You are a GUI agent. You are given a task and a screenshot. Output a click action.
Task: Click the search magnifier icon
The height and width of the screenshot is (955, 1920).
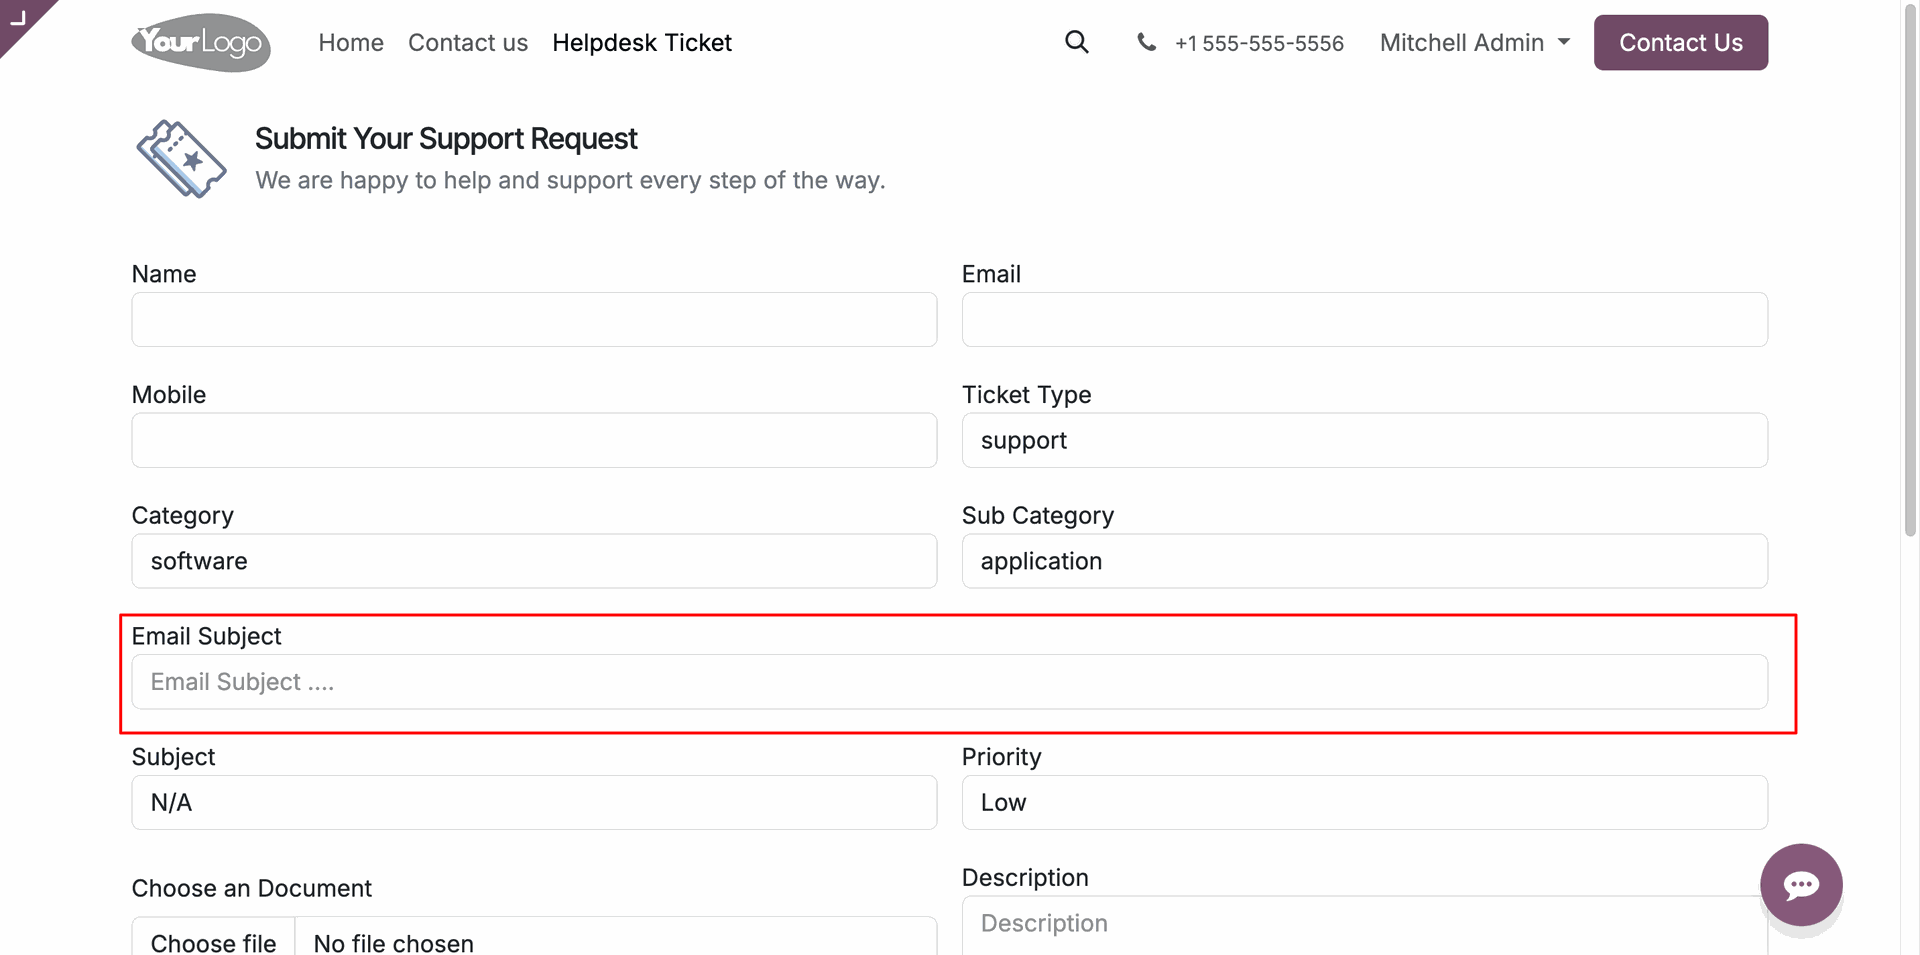(x=1076, y=42)
